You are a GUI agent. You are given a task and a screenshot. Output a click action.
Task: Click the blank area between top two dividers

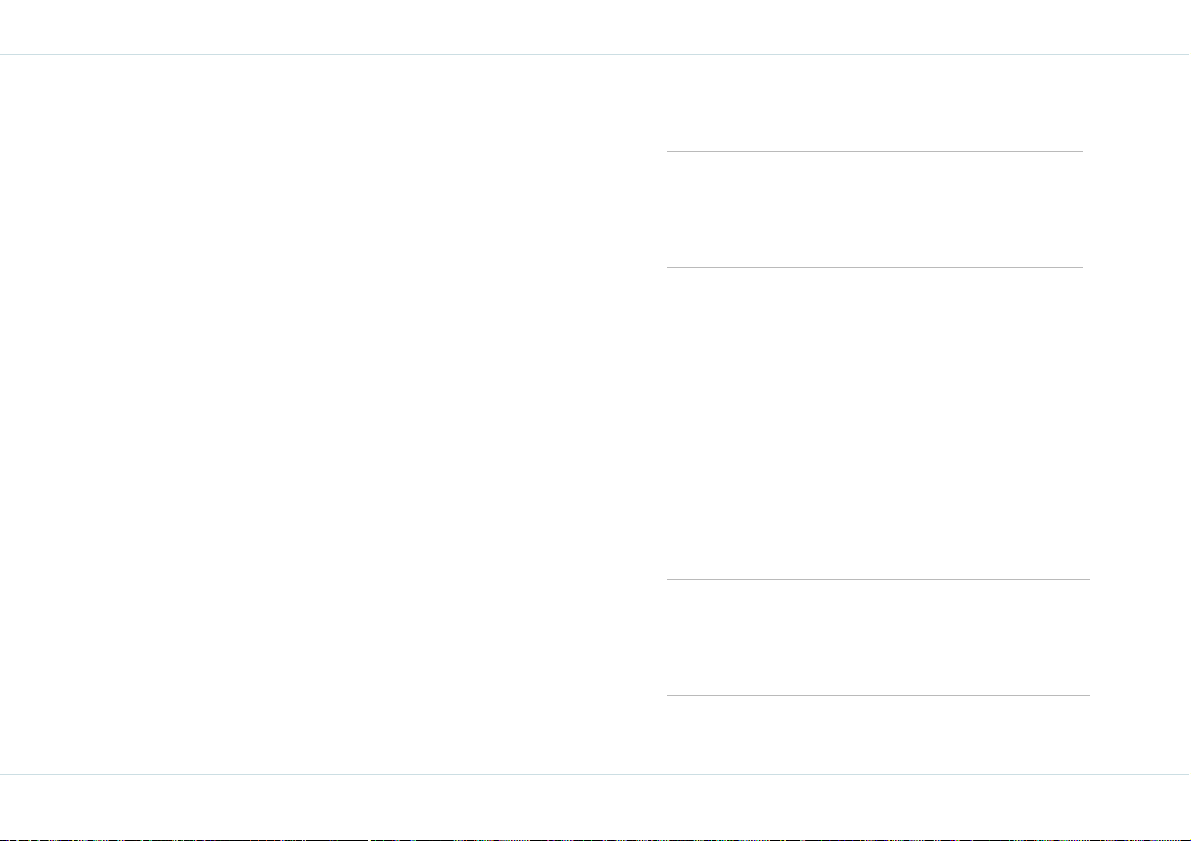(x=874, y=209)
